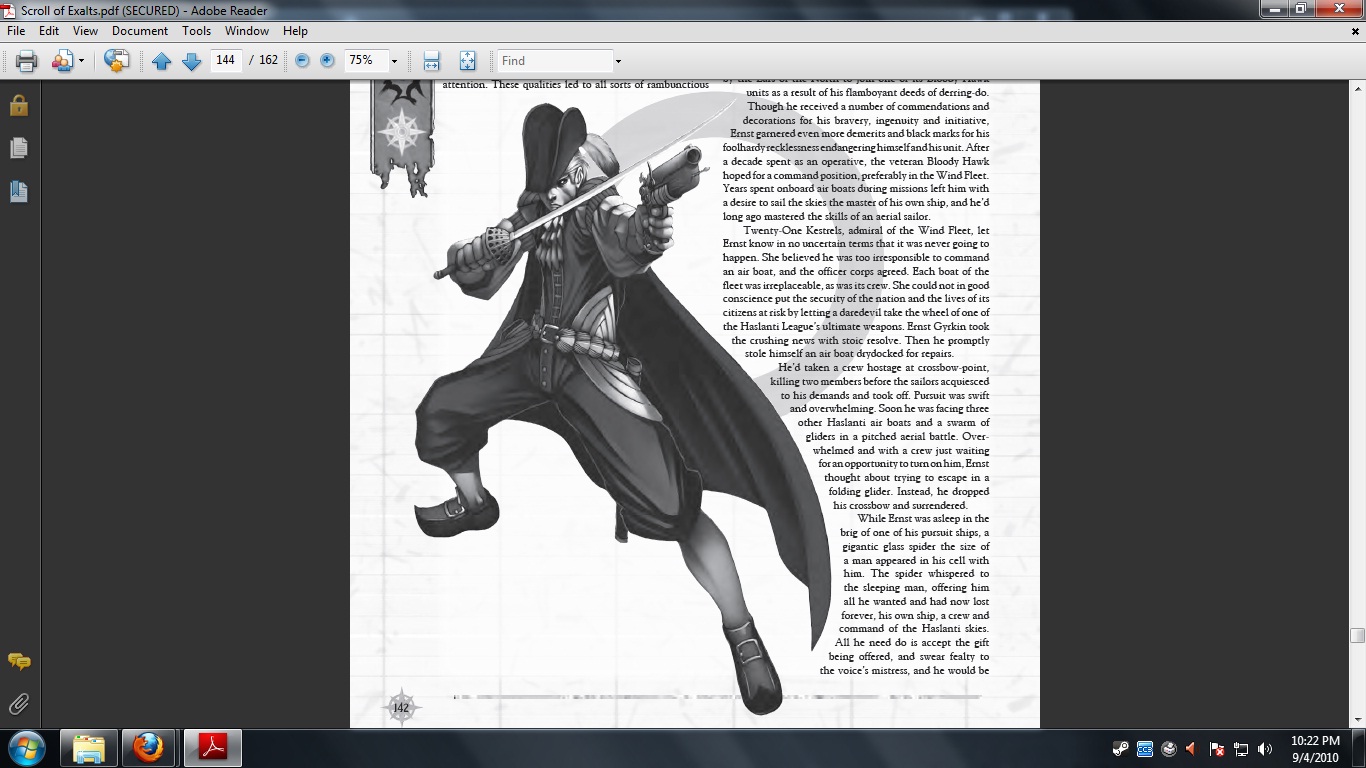The image size is (1366, 768).
Task: Click the blue CCC tray icon
Action: point(1145,749)
